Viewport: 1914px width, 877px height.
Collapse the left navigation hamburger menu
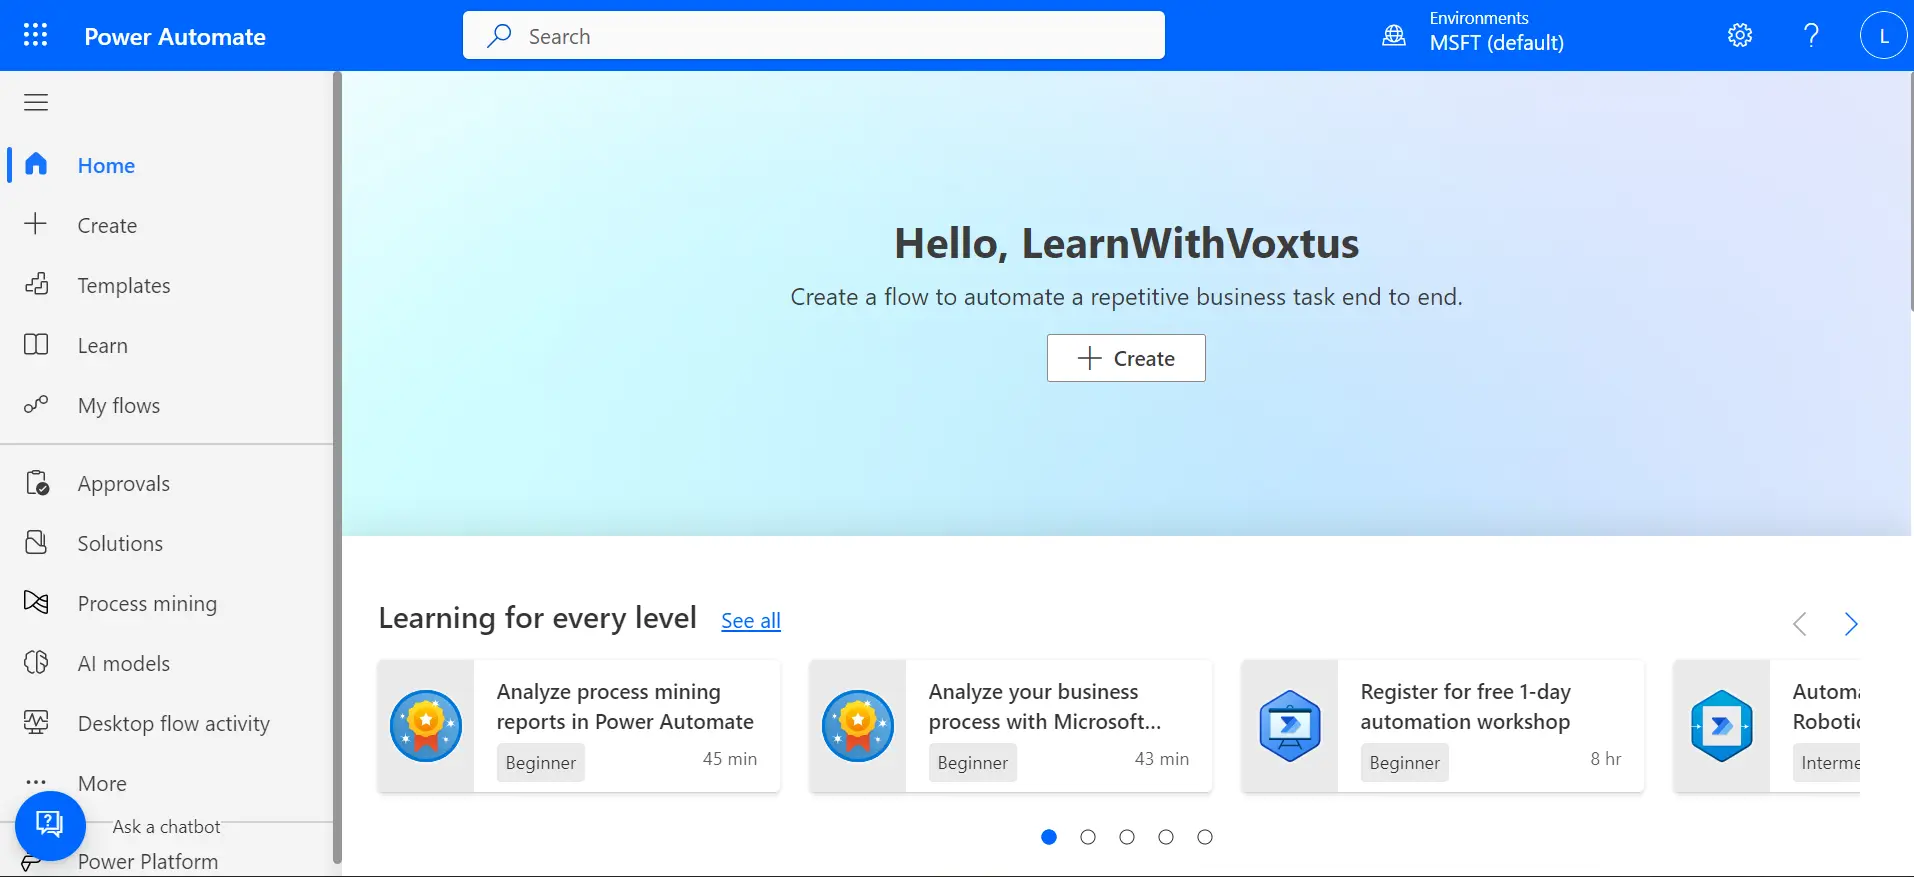[36, 102]
